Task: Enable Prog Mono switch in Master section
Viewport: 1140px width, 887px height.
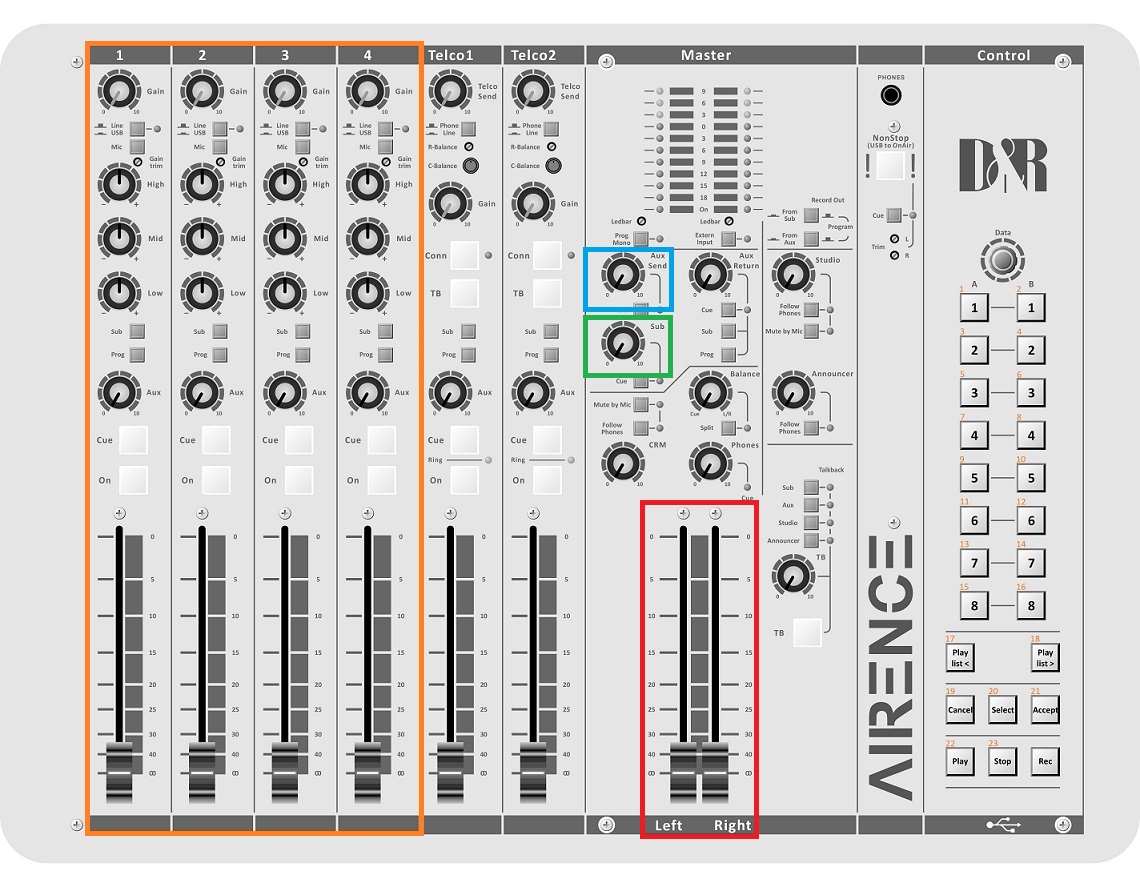Action: tap(640, 239)
